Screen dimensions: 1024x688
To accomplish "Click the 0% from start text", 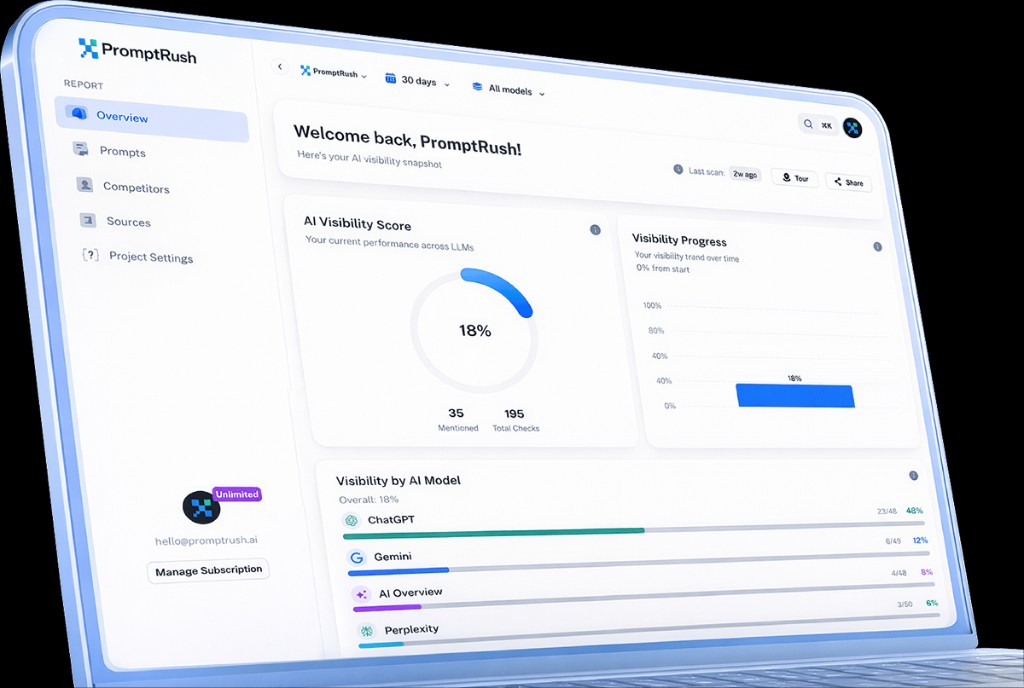I will [662, 268].
